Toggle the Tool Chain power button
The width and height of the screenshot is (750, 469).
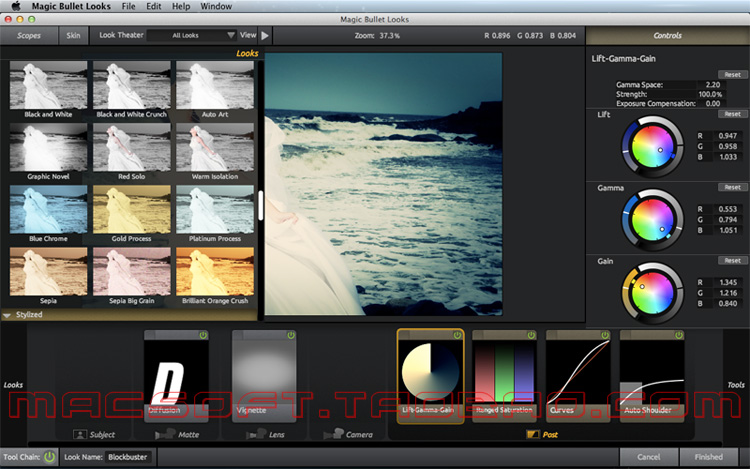coord(49,457)
